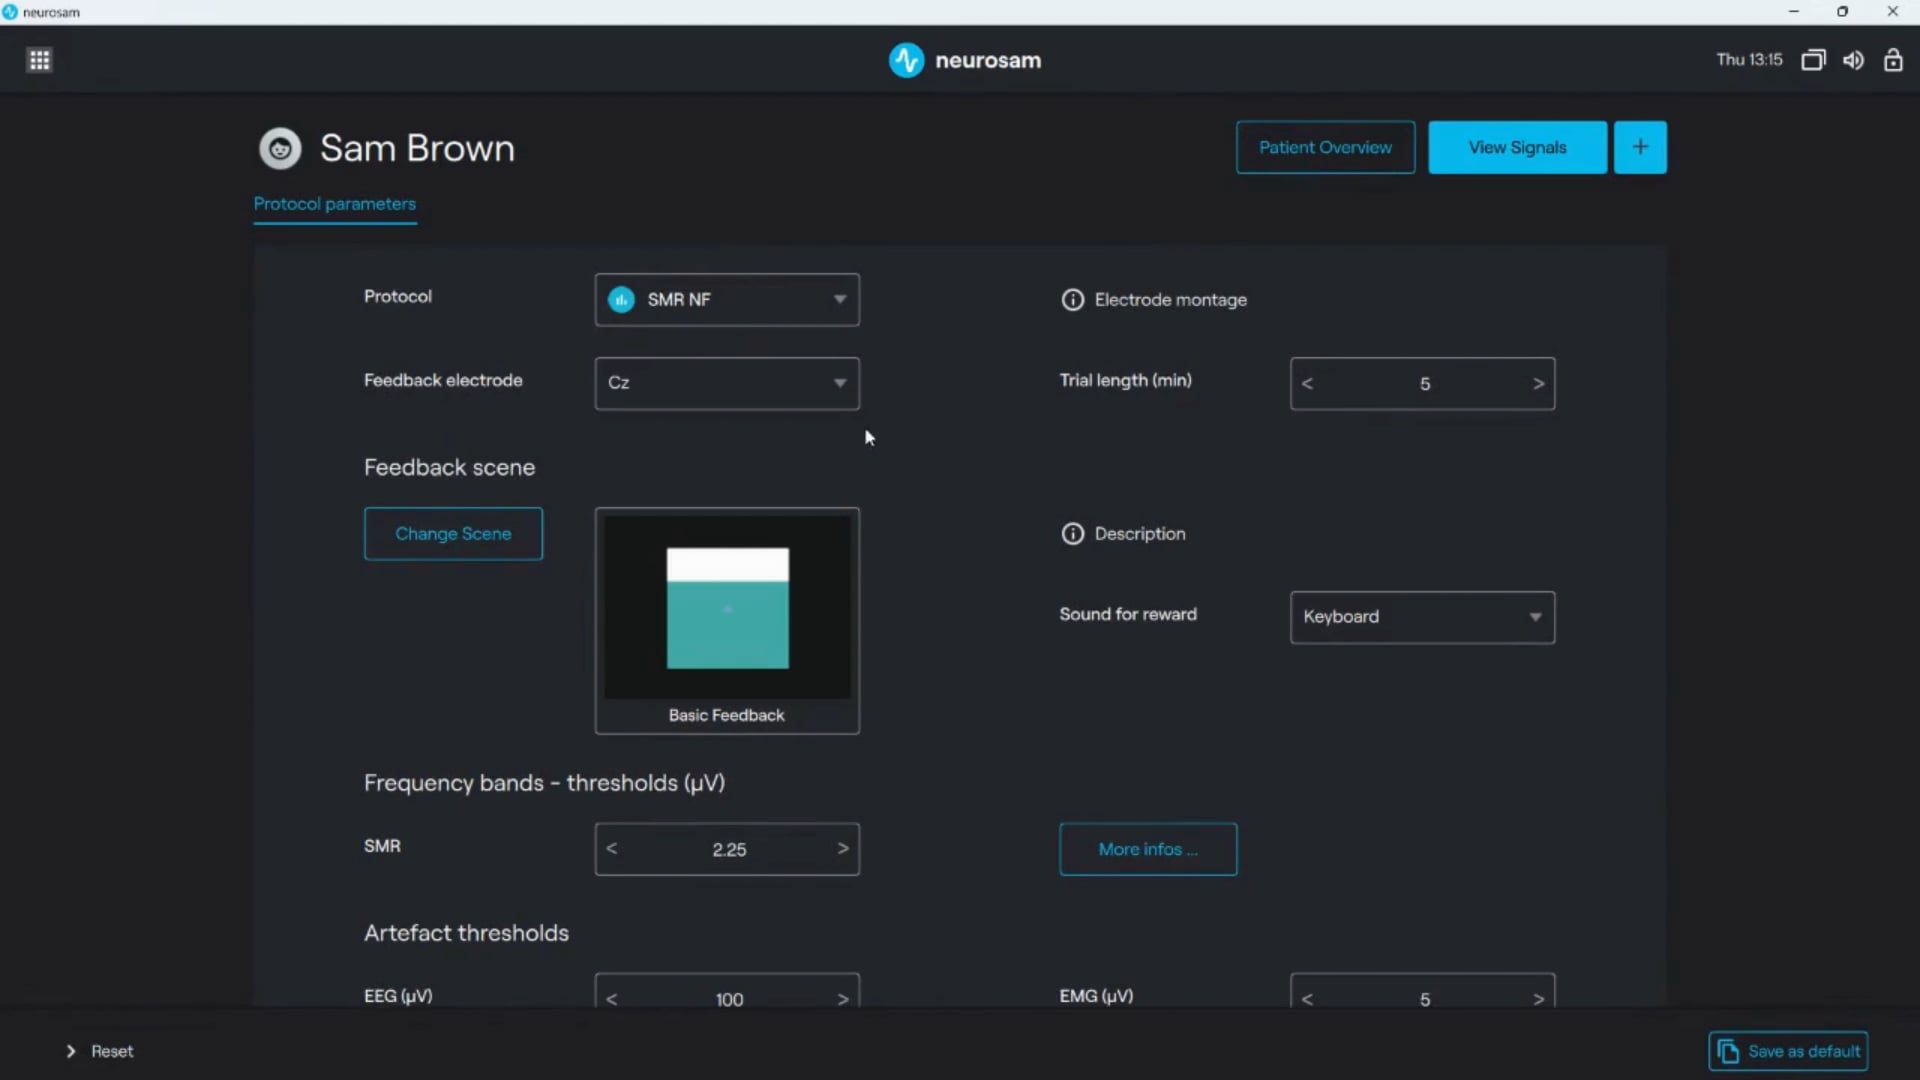Click the Change Scene button
1920x1080 pixels.
click(453, 533)
